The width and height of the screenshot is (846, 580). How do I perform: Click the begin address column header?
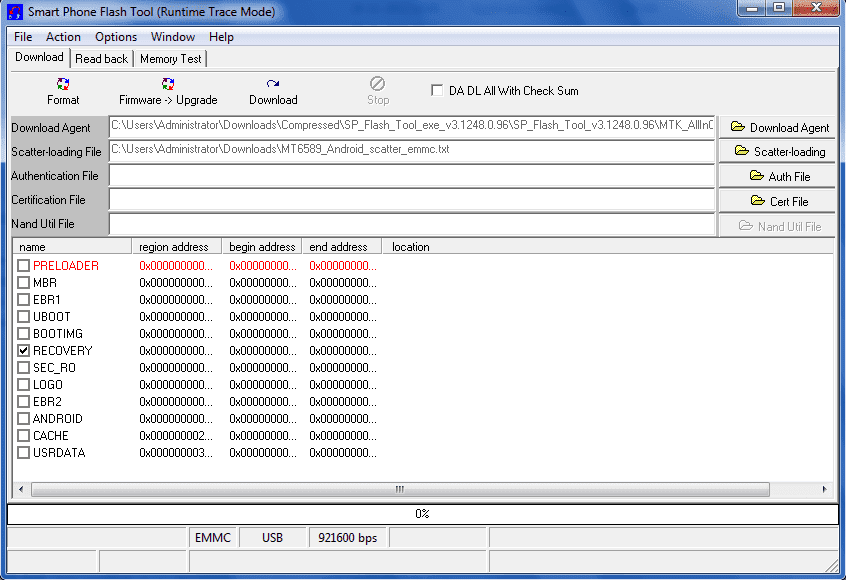click(262, 247)
